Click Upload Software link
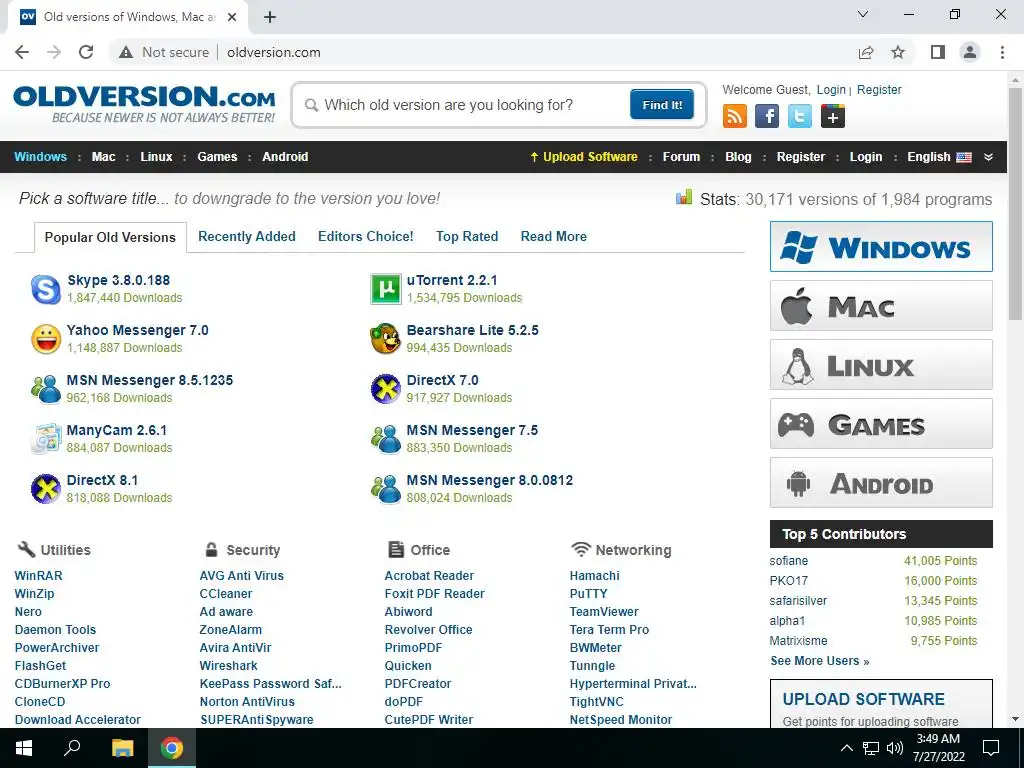Viewport: 1024px width, 768px height. pos(584,157)
